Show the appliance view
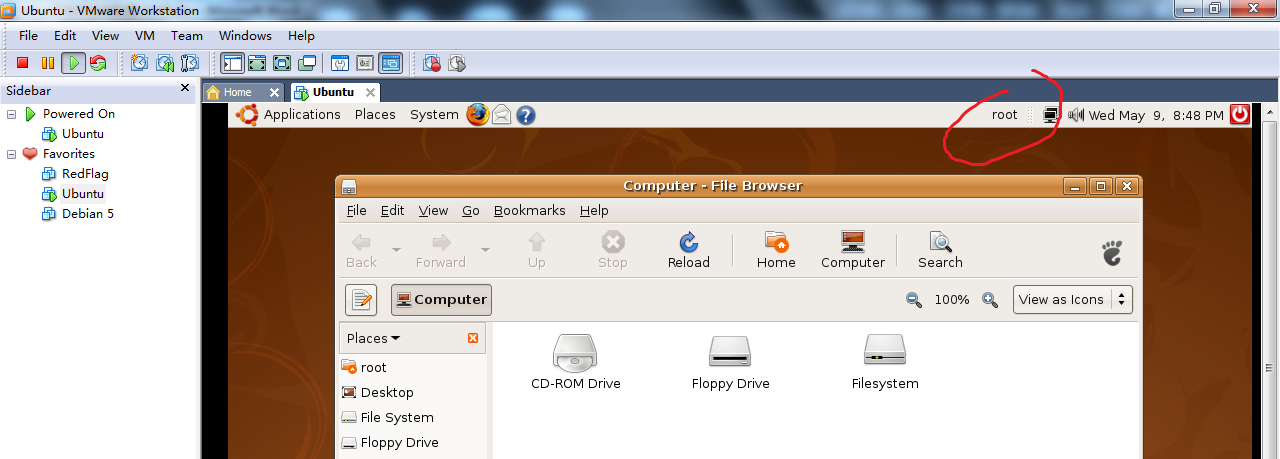 pyautogui.click(x=365, y=63)
